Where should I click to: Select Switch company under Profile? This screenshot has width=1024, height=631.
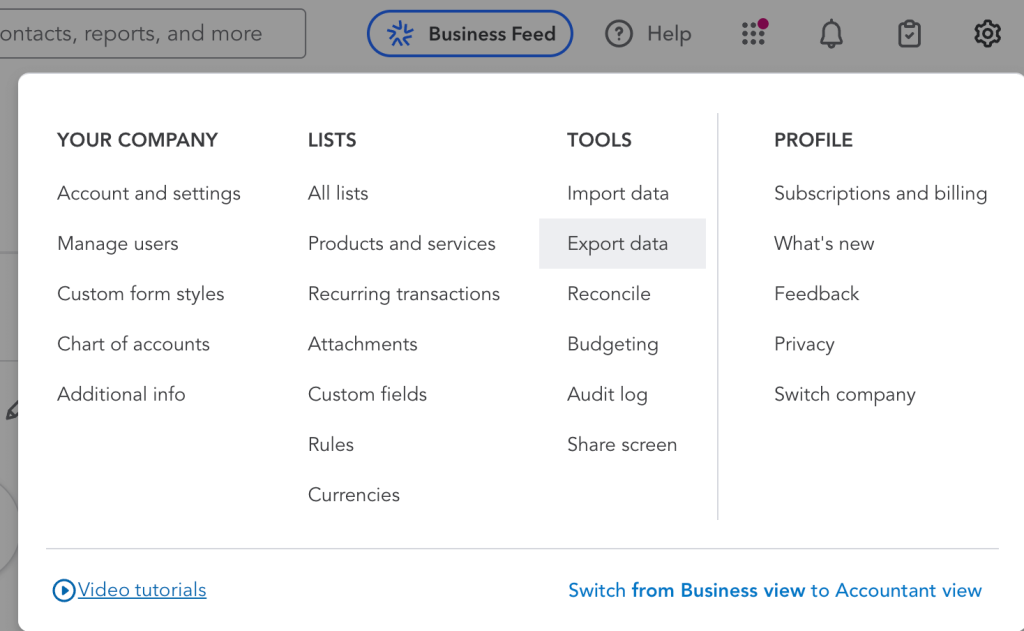tap(845, 394)
